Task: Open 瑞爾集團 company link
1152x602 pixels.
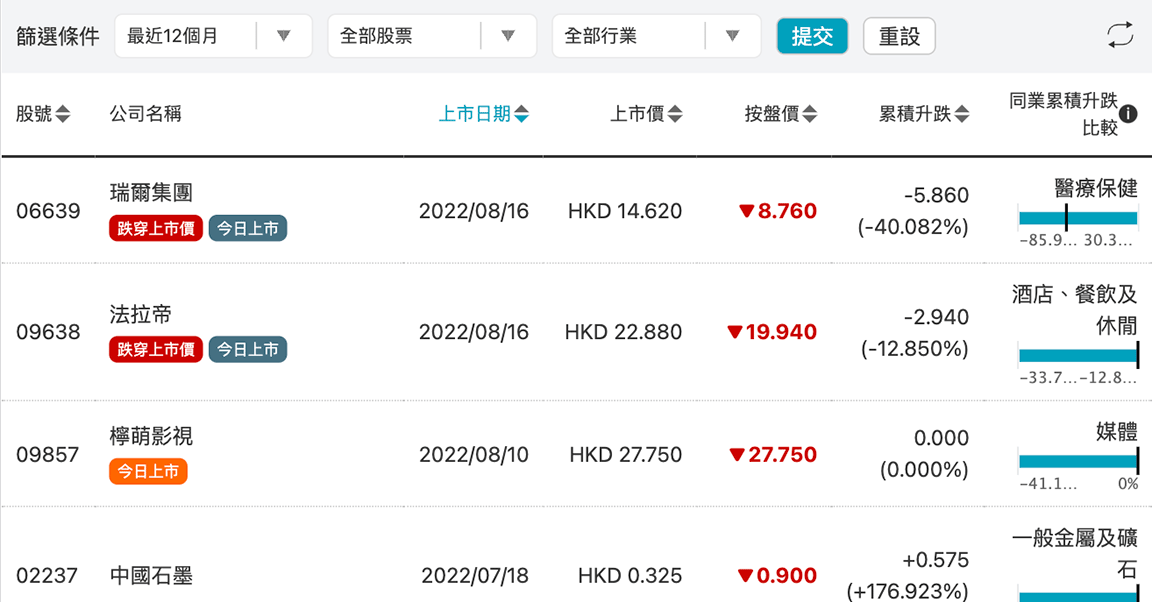Action: pos(151,193)
